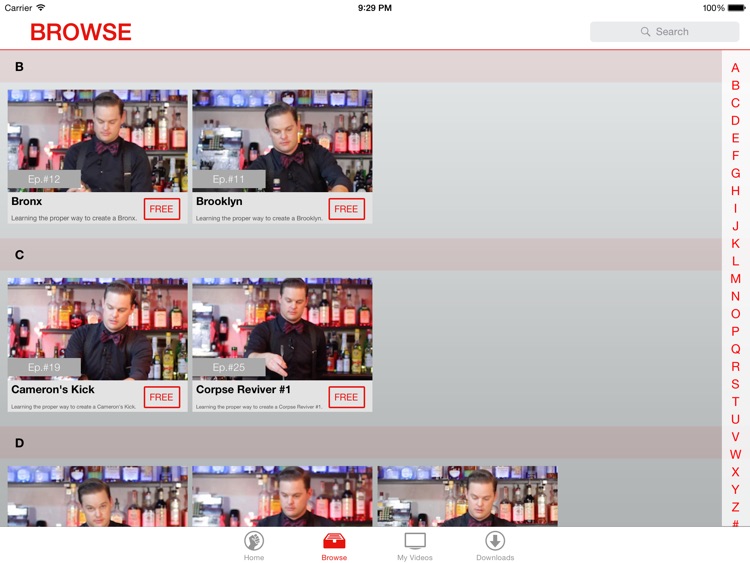The width and height of the screenshot is (750, 563).
Task: Tap FREE button for Corpse Reviver #1
Action: tap(346, 397)
